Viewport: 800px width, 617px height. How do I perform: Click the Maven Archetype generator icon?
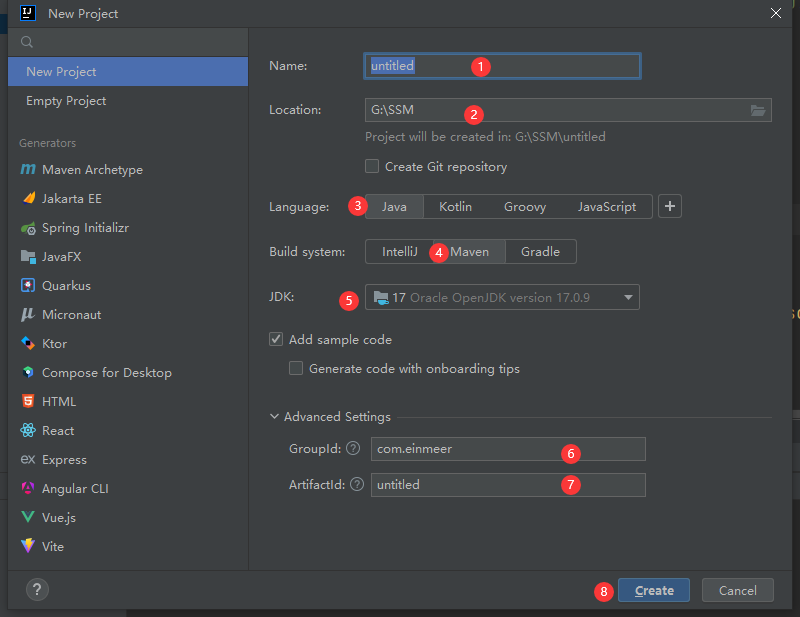tap(28, 169)
